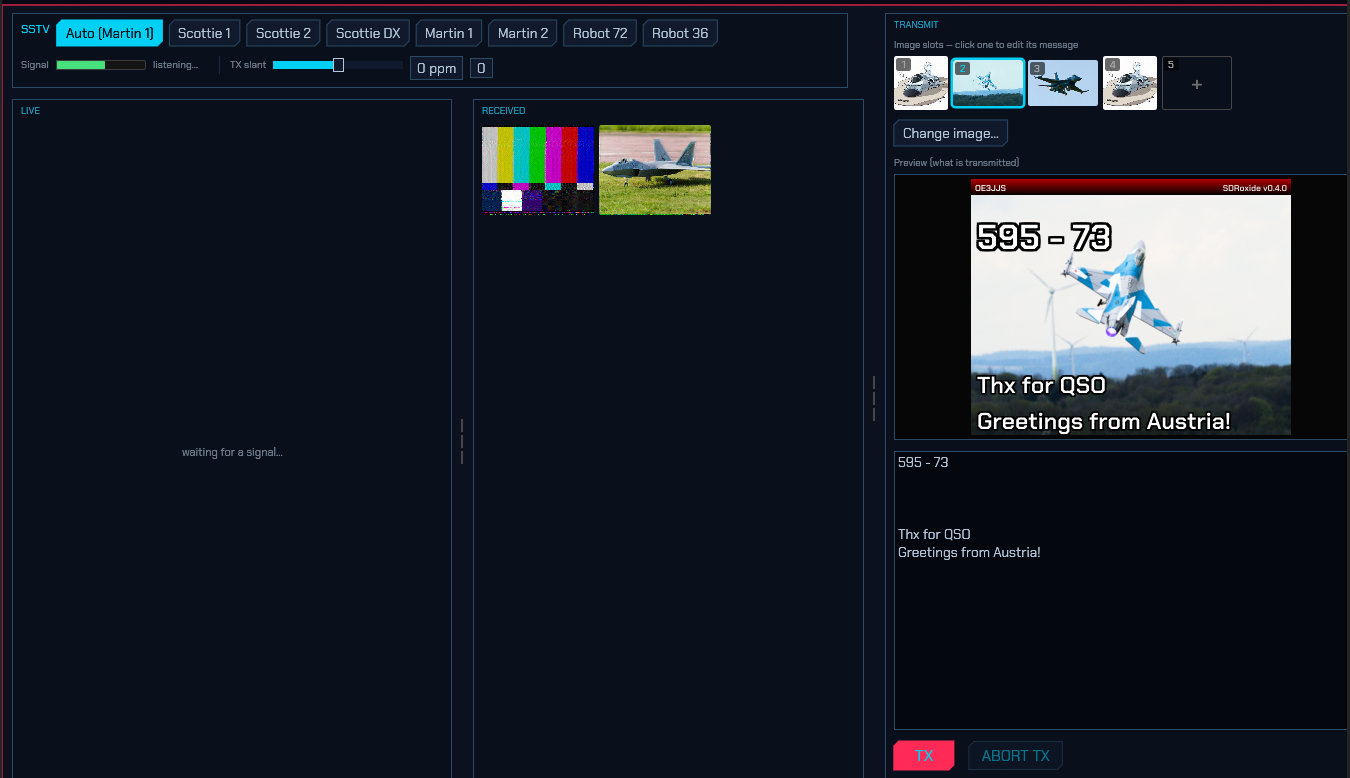
Task: Select the Auto (Martin 1) mode
Action: point(109,33)
